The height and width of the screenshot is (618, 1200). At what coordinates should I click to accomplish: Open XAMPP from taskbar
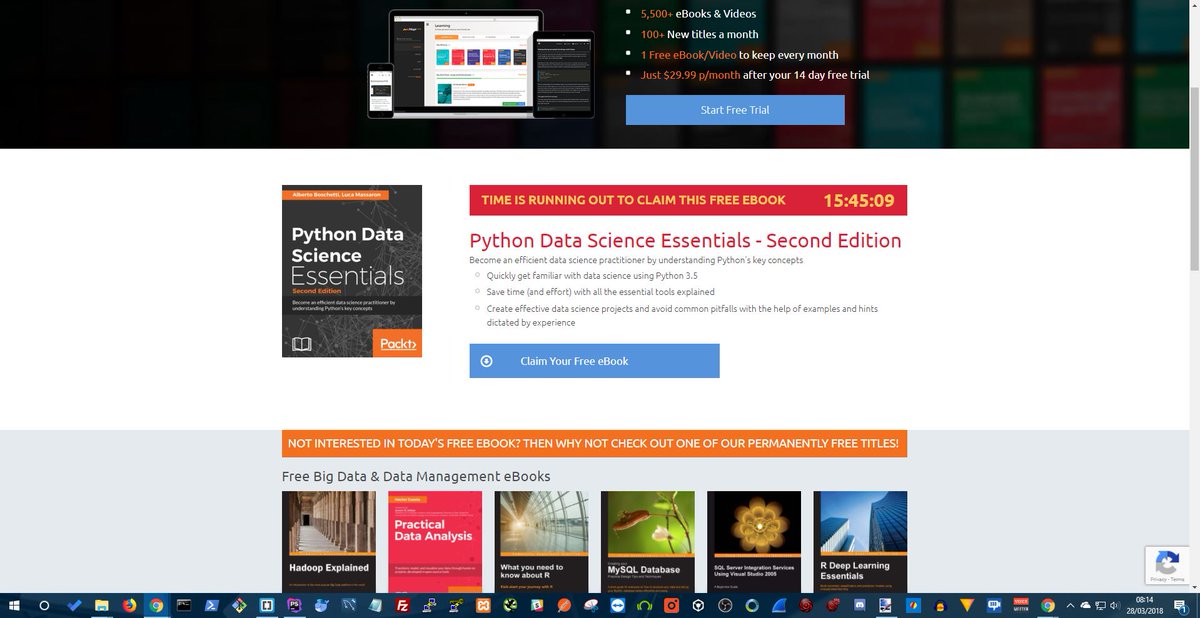[x=483, y=606]
